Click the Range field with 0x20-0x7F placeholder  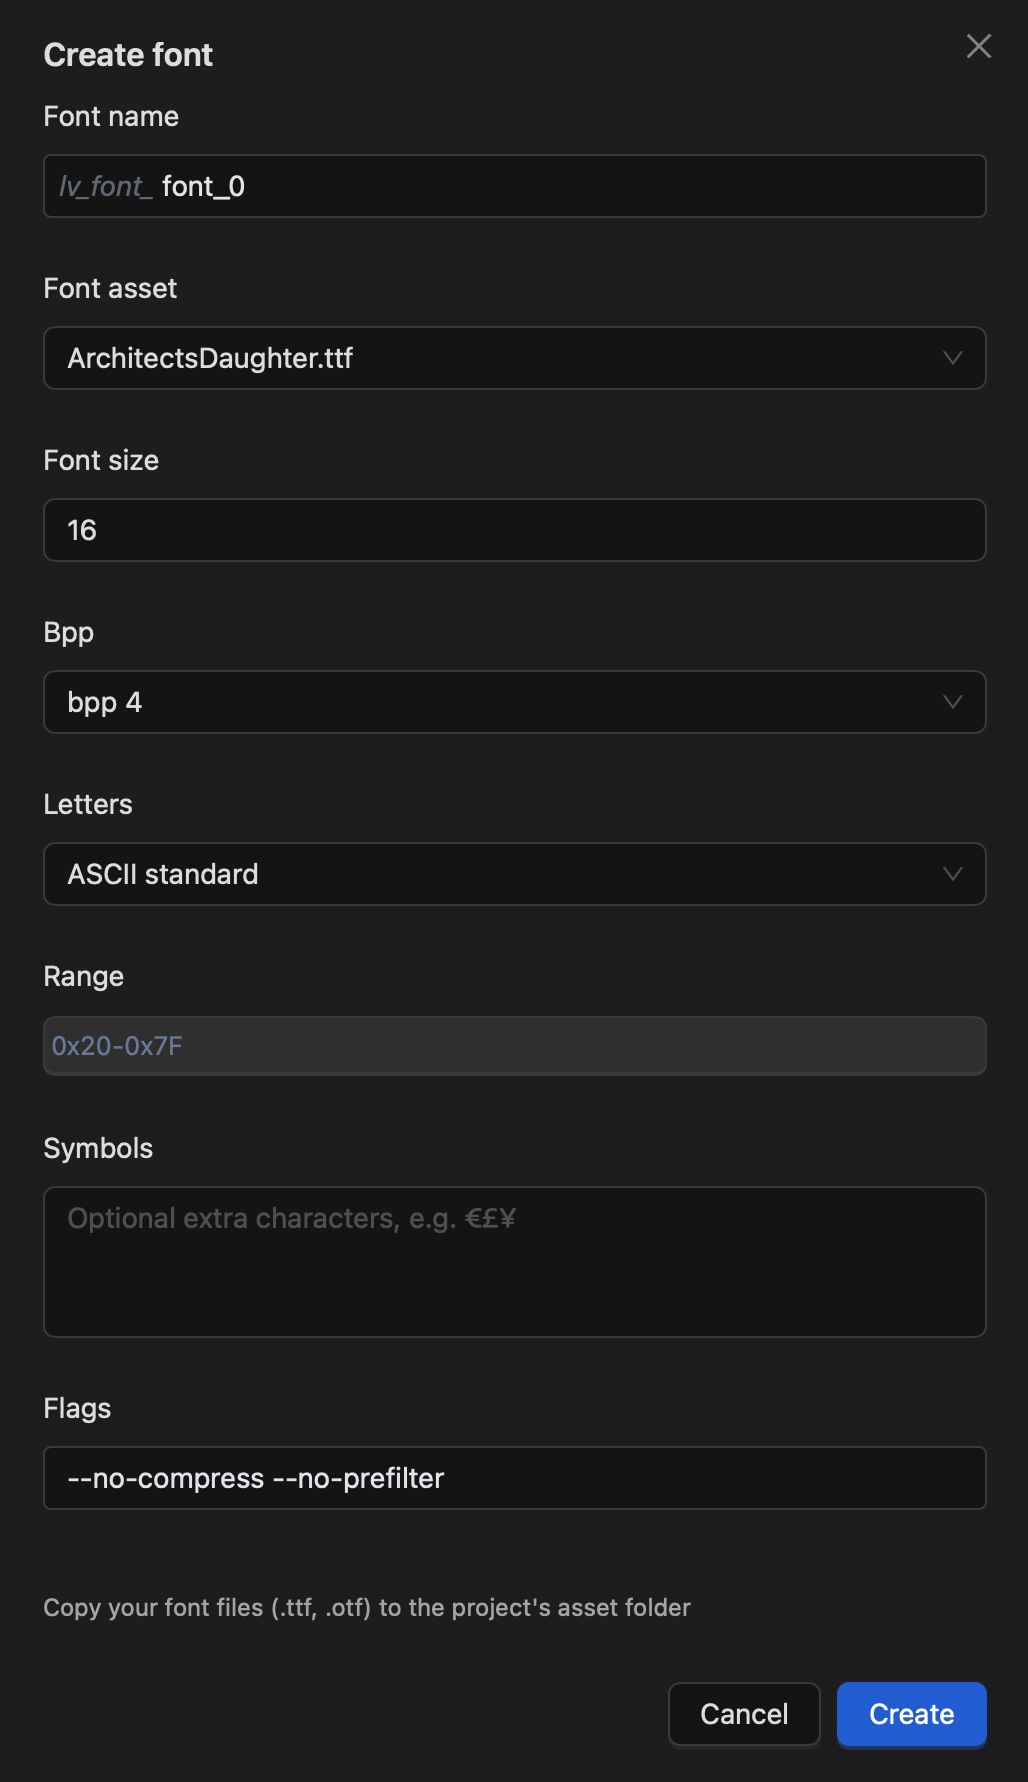coord(514,1045)
